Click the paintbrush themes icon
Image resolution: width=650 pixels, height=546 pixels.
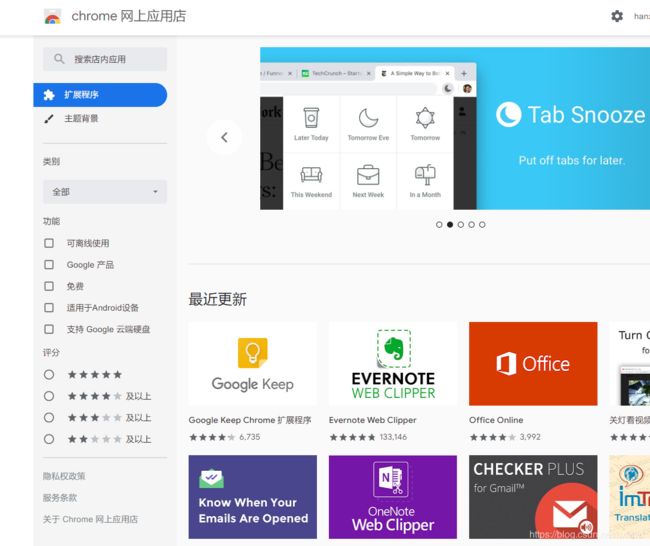[x=49, y=119]
